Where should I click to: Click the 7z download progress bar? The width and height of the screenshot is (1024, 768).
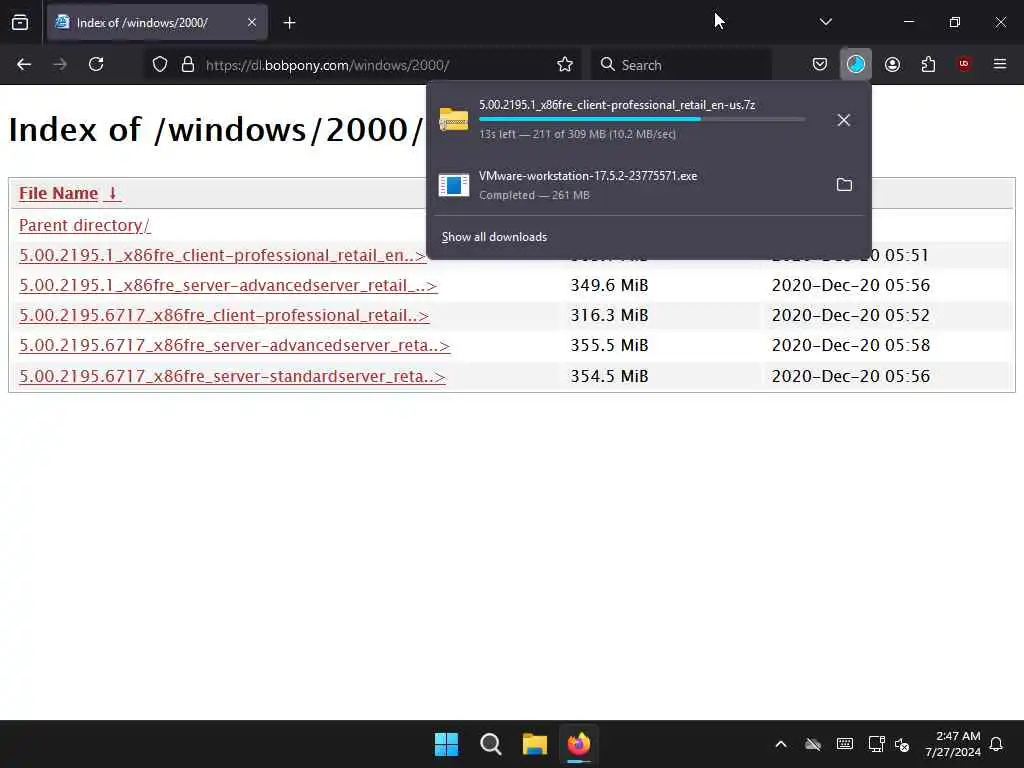(x=642, y=120)
